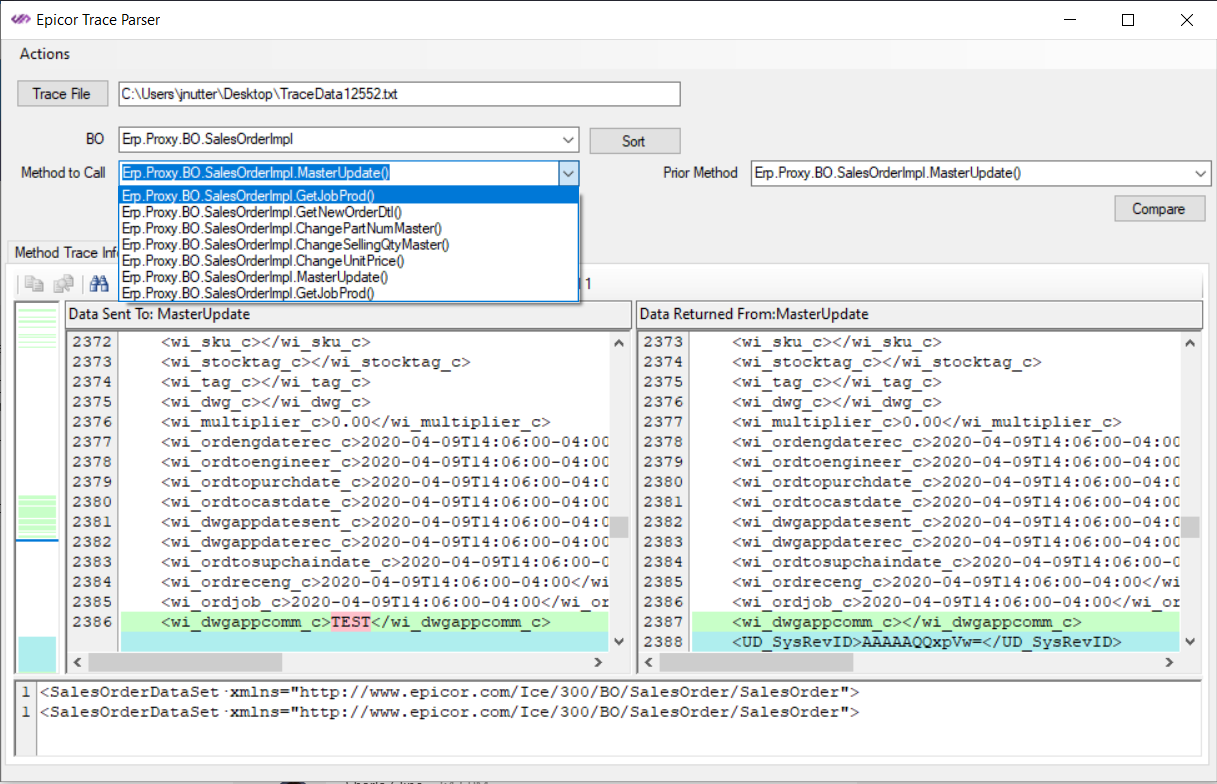Click the diff overview map strip

pyautogui.click(x=37, y=487)
